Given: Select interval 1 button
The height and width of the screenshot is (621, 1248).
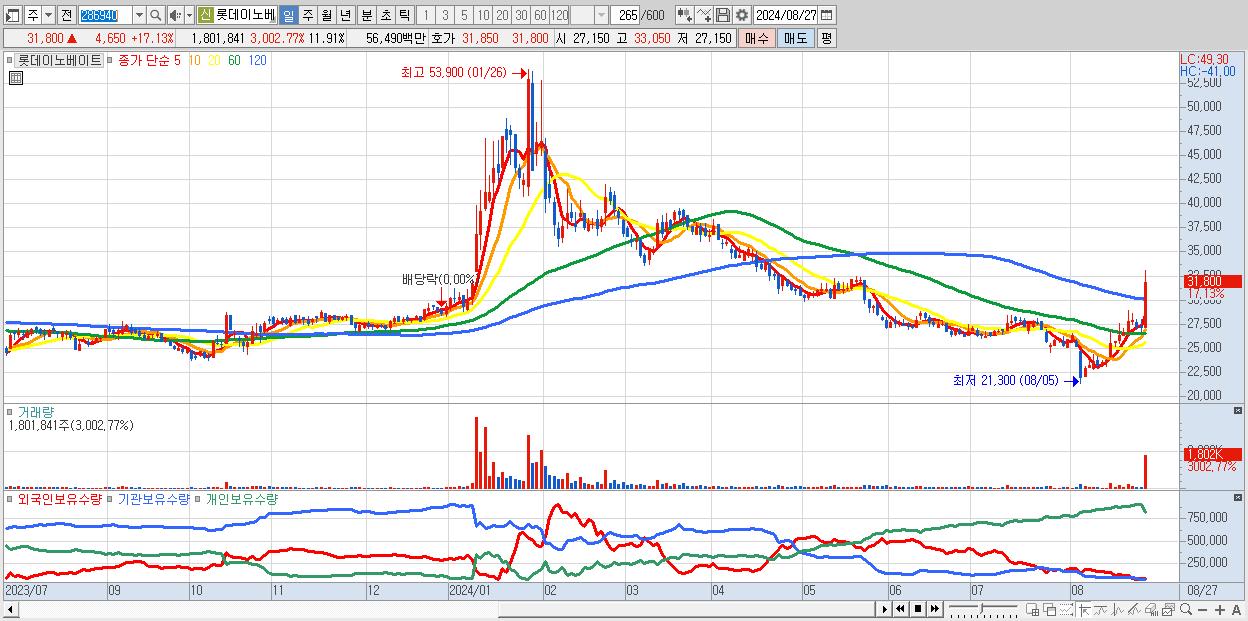Looking at the screenshot, I should [x=425, y=15].
